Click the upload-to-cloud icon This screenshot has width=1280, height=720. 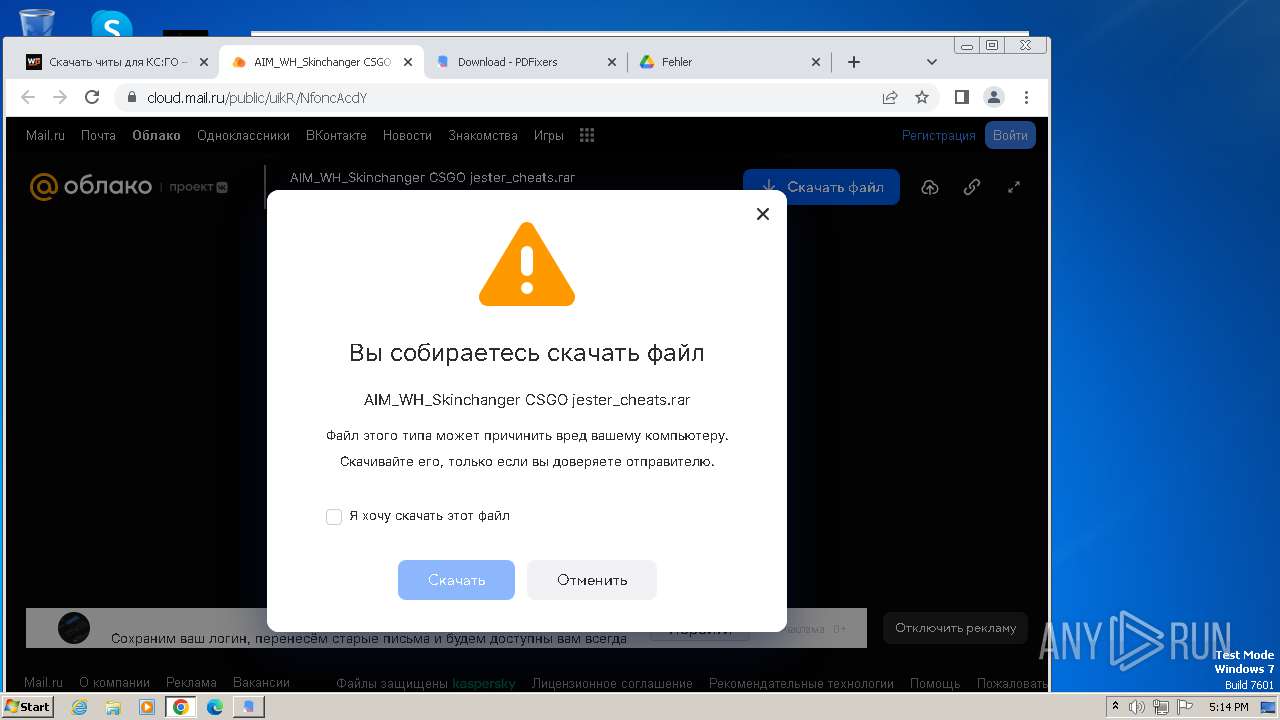pos(930,187)
